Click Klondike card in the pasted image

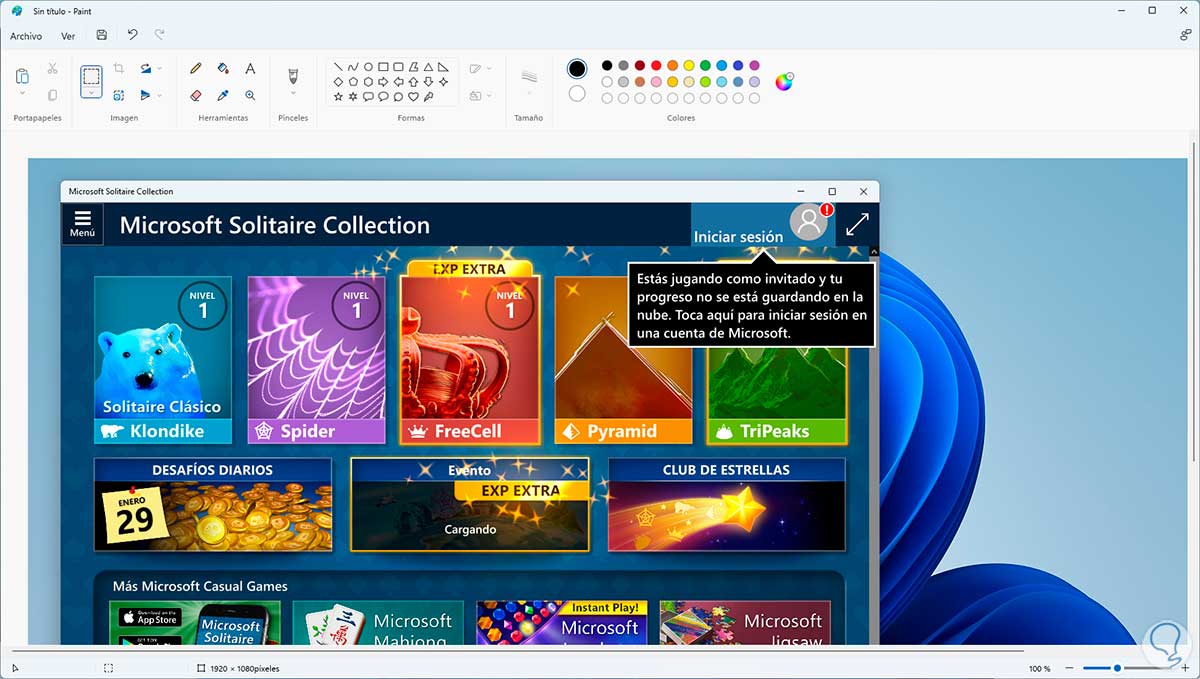tap(163, 360)
